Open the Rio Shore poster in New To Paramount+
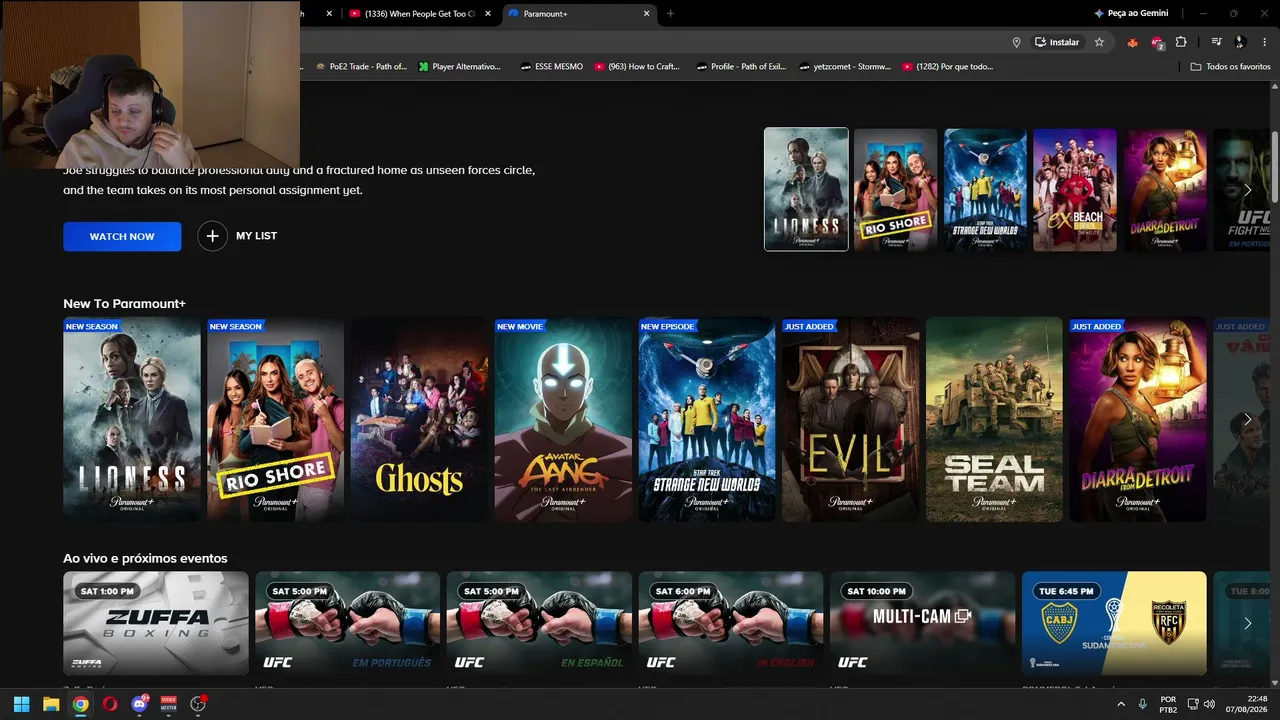Viewport: 1280px width, 720px height. (275, 420)
